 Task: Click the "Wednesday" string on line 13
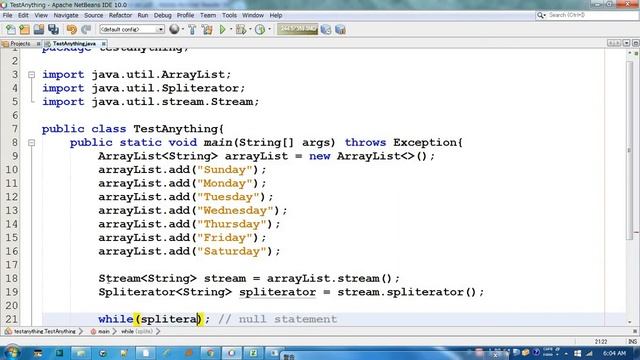(235, 211)
